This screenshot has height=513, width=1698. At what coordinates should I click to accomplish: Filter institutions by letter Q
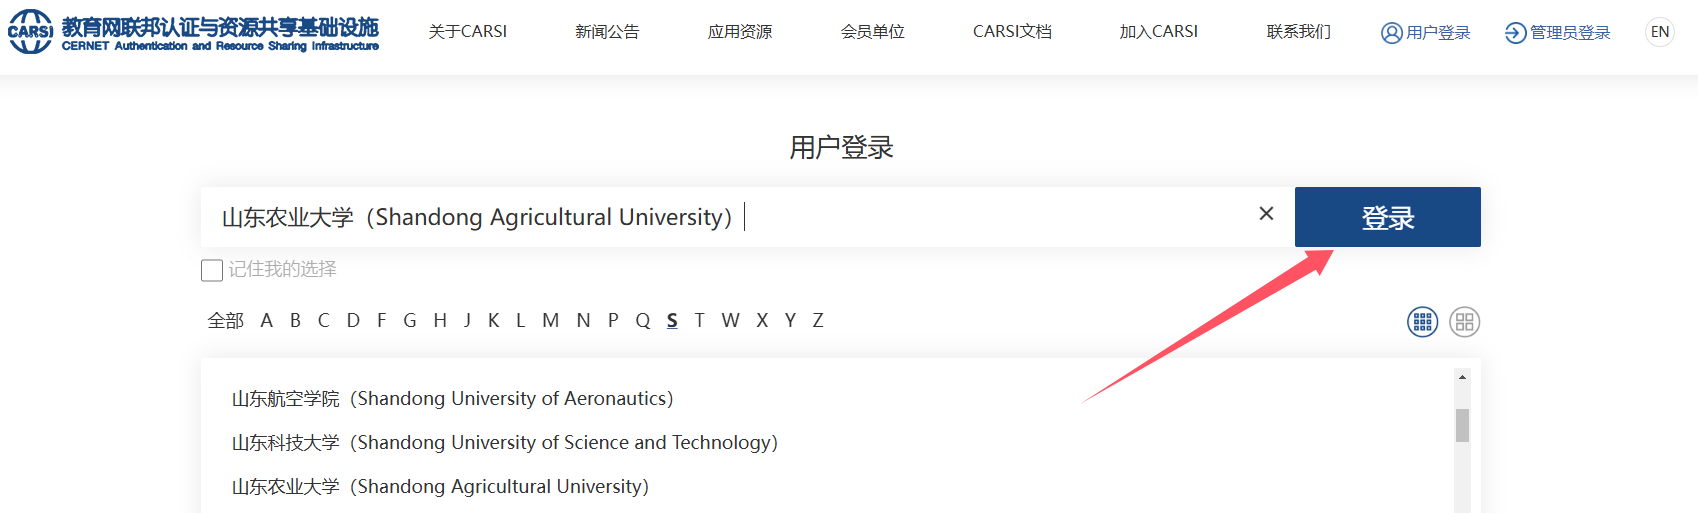(x=643, y=321)
